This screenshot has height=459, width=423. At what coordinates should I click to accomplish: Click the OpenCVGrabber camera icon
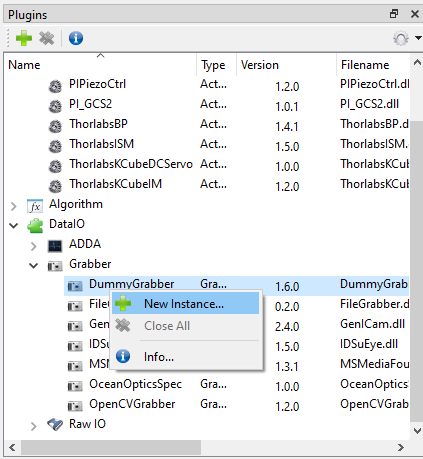pos(75,406)
